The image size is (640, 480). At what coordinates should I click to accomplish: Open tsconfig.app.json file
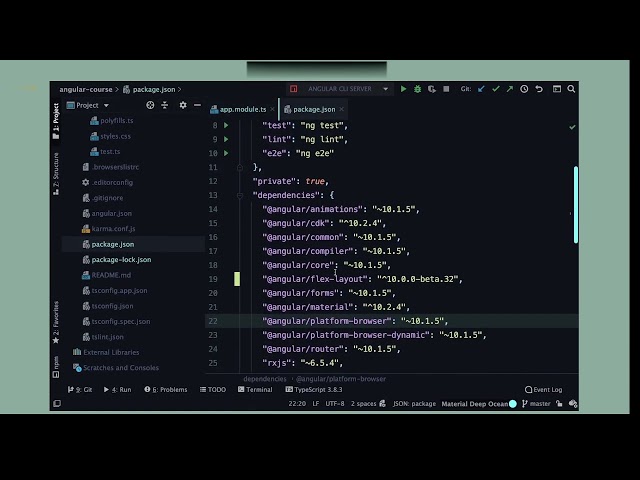(x=115, y=291)
